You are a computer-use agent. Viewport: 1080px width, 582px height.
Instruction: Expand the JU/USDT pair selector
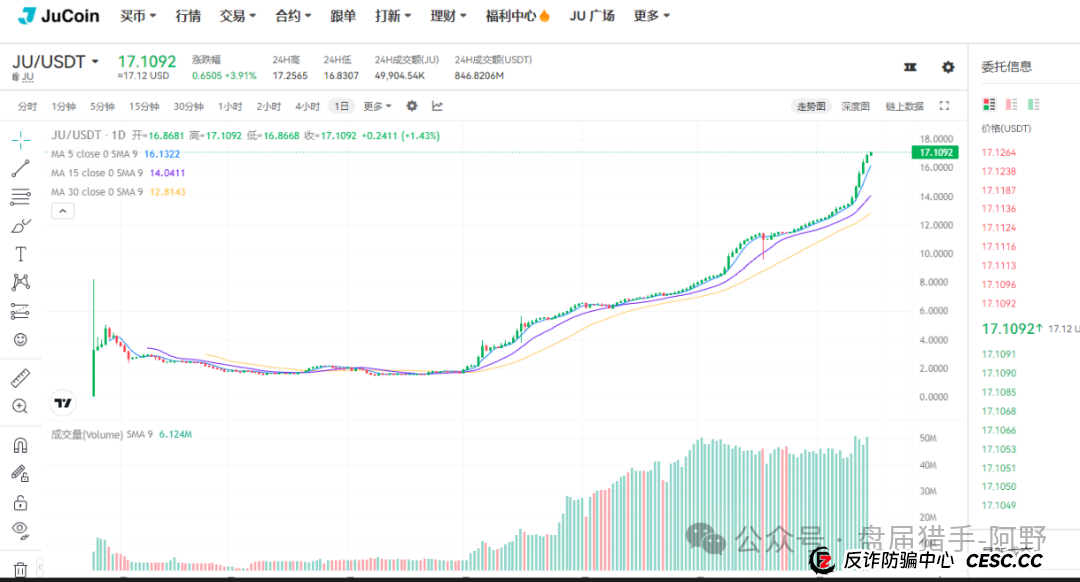pos(55,61)
